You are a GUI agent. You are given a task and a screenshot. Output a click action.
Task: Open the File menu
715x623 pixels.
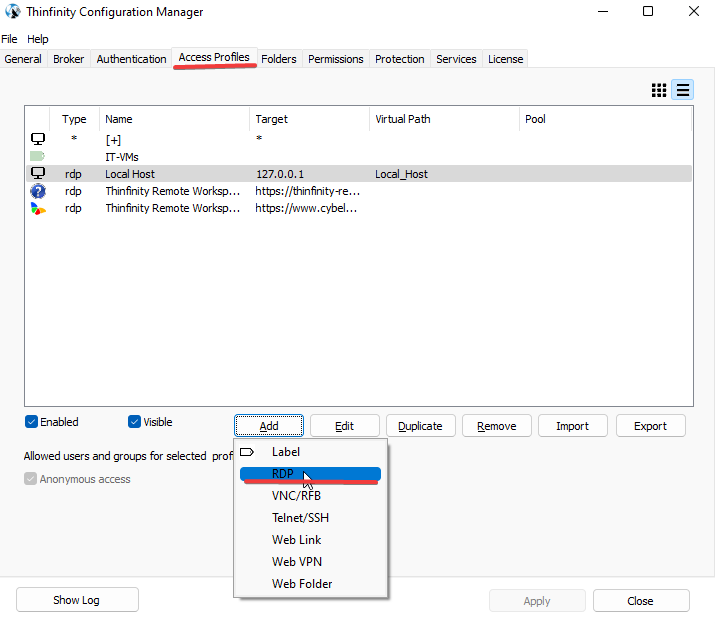point(9,39)
